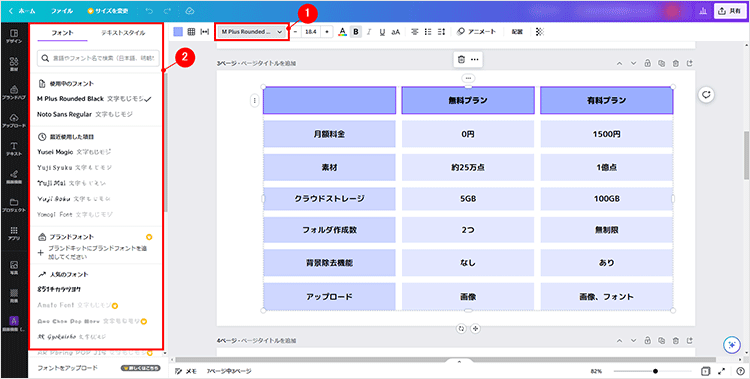Toggle underline formatting
750x379 pixels.
(383, 32)
